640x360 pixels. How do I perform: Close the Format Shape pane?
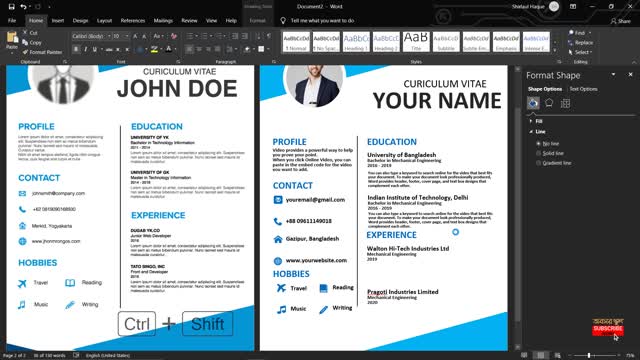(630, 75)
